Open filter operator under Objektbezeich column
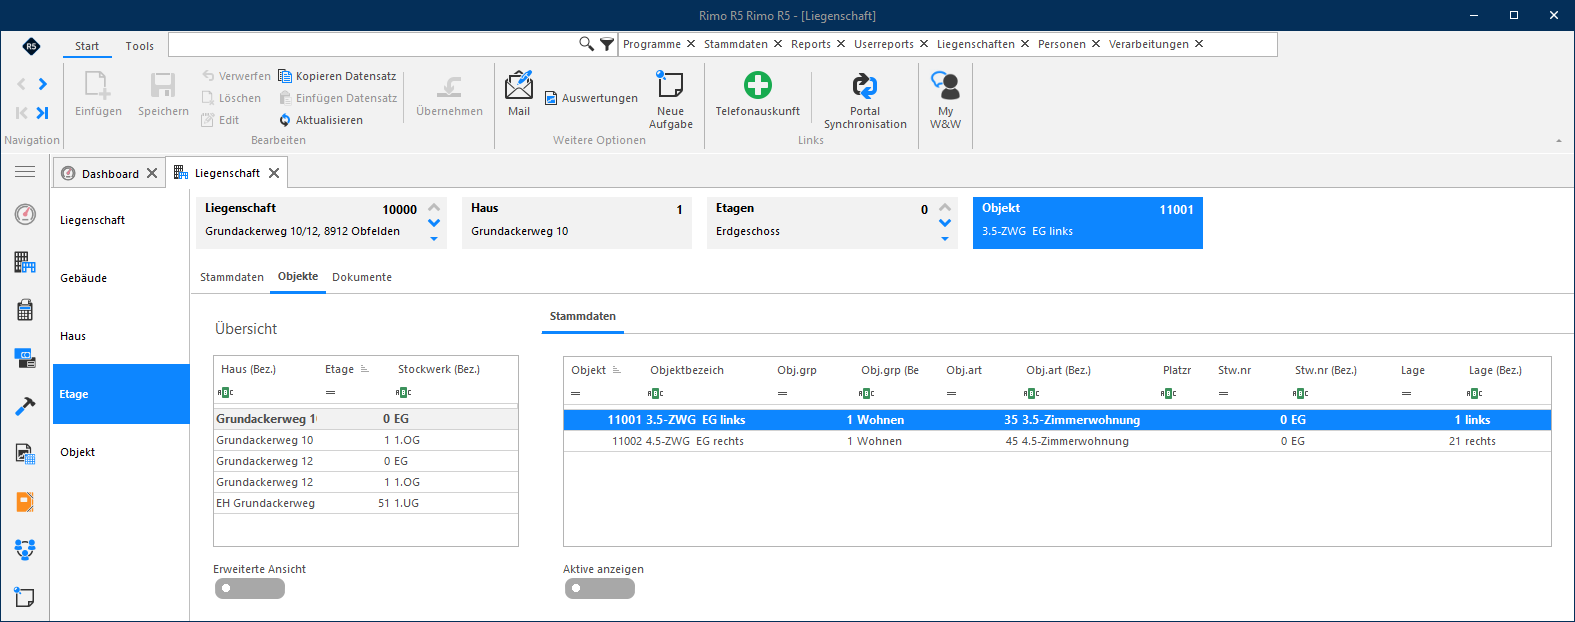 [x=655, y=394]
